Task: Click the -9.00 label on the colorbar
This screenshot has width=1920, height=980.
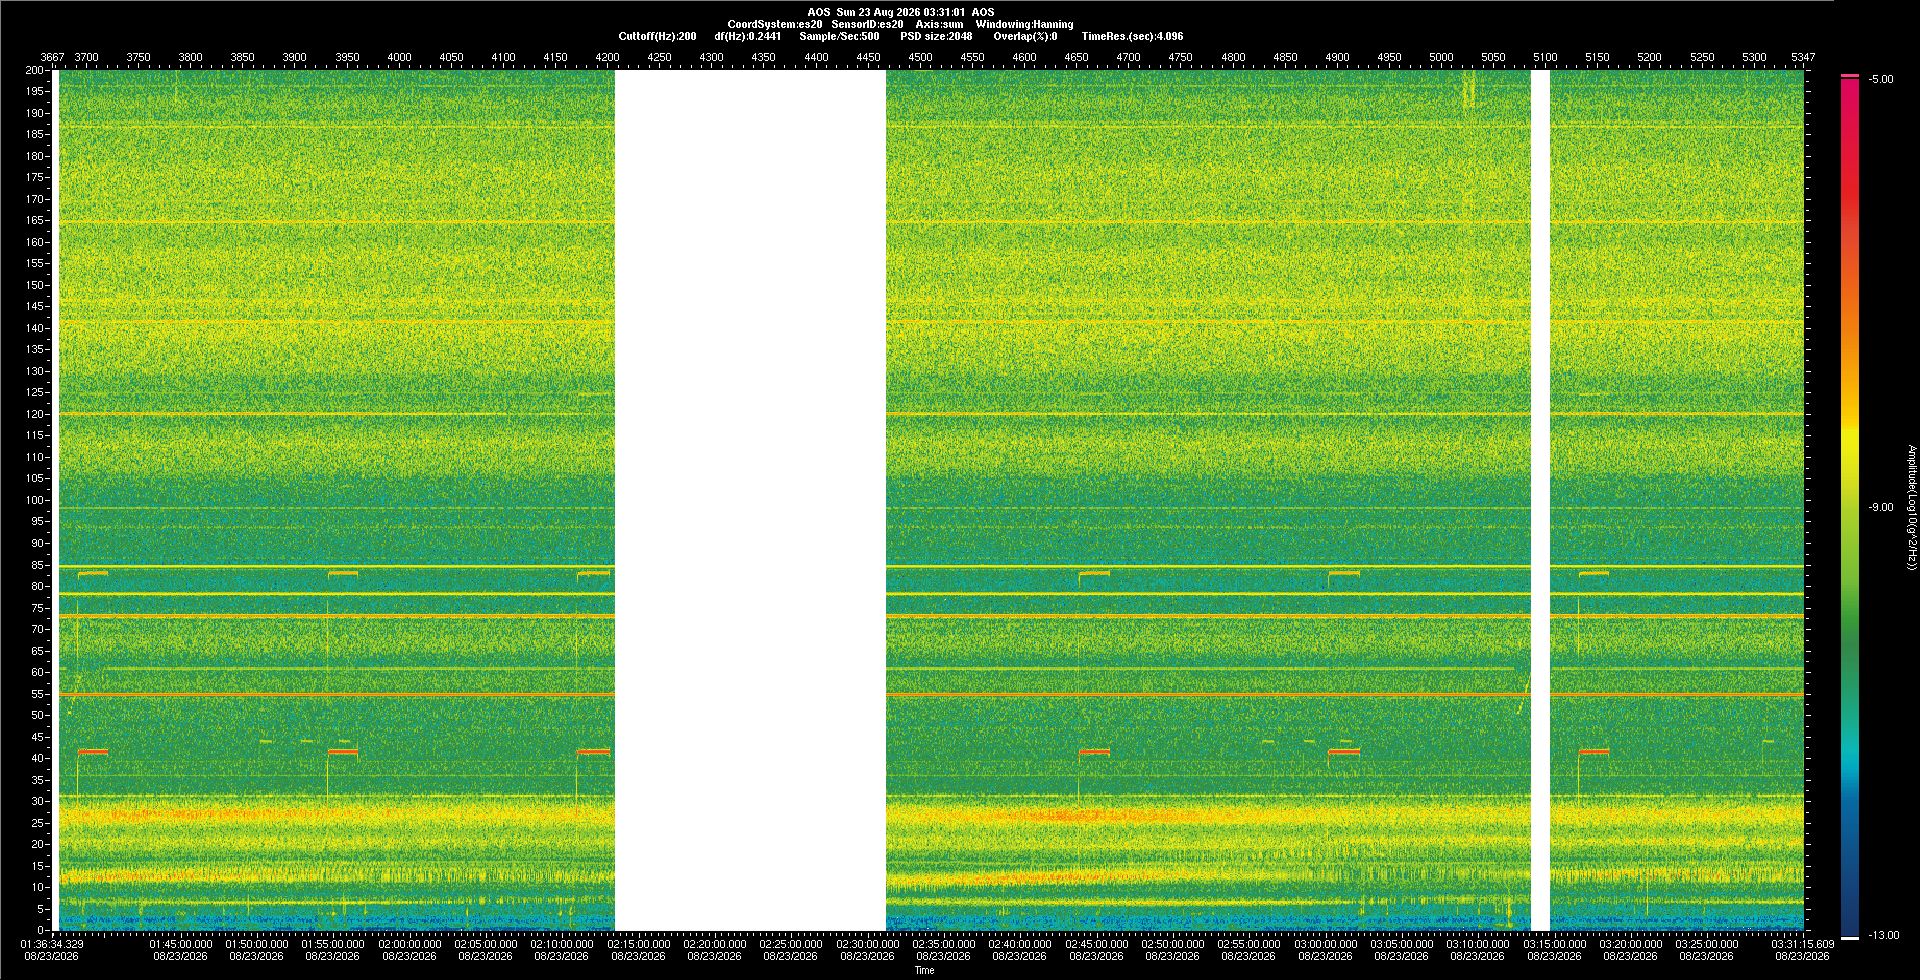Action: (1881, 507)
